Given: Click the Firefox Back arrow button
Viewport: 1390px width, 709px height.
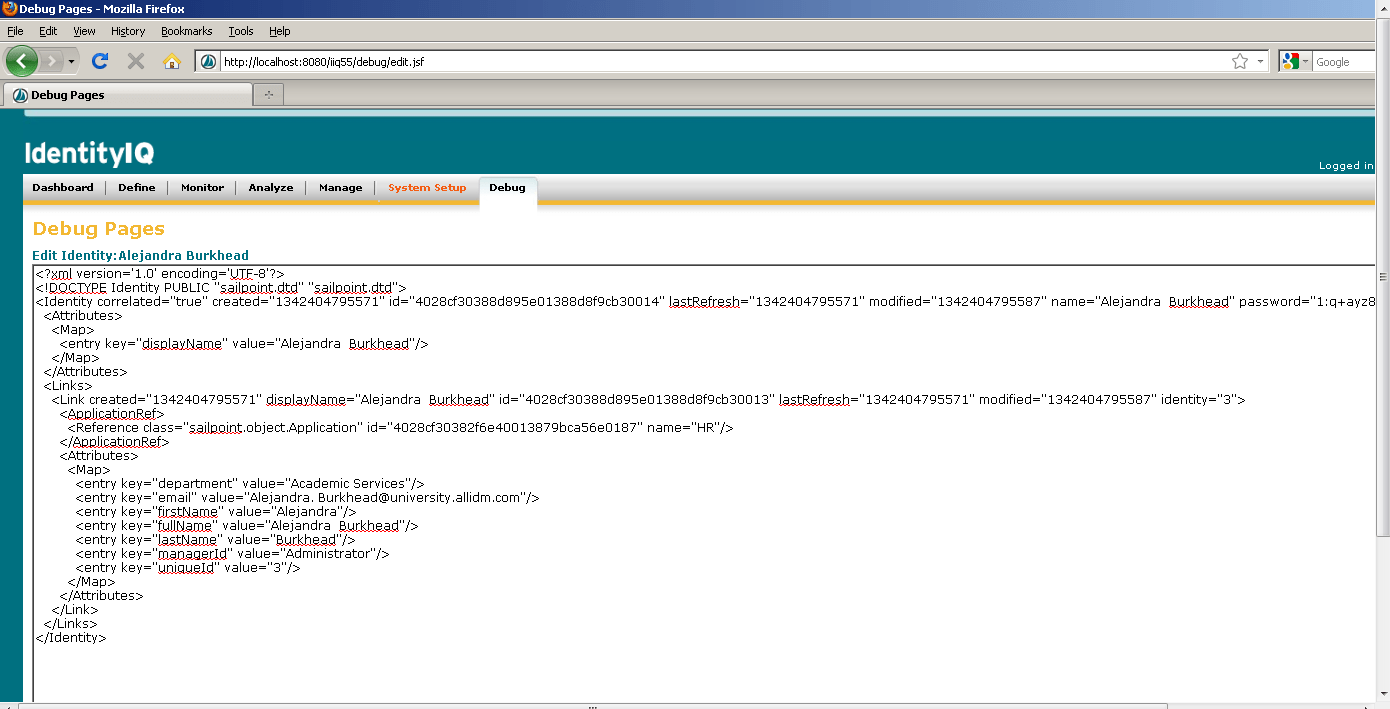Looking at the screenshot, I should click(x=22, y=61).
